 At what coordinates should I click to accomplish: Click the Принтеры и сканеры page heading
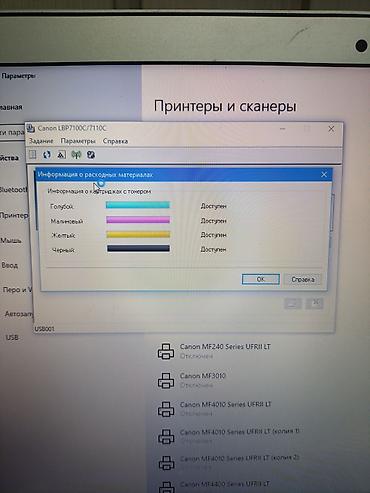(x=225, y=106)
